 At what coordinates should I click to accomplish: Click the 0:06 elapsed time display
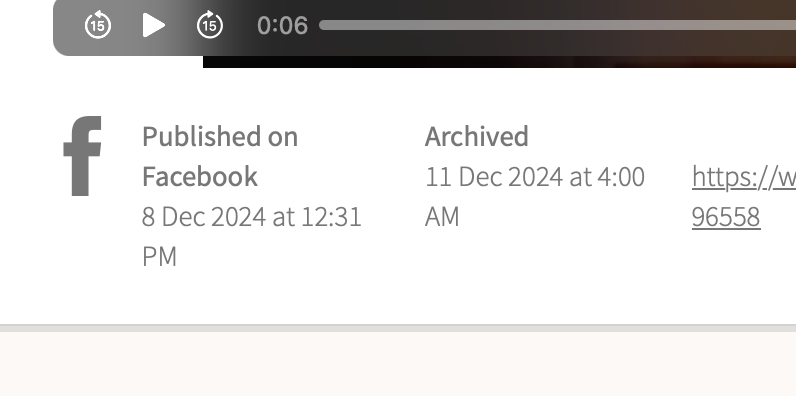click(282, 25)
